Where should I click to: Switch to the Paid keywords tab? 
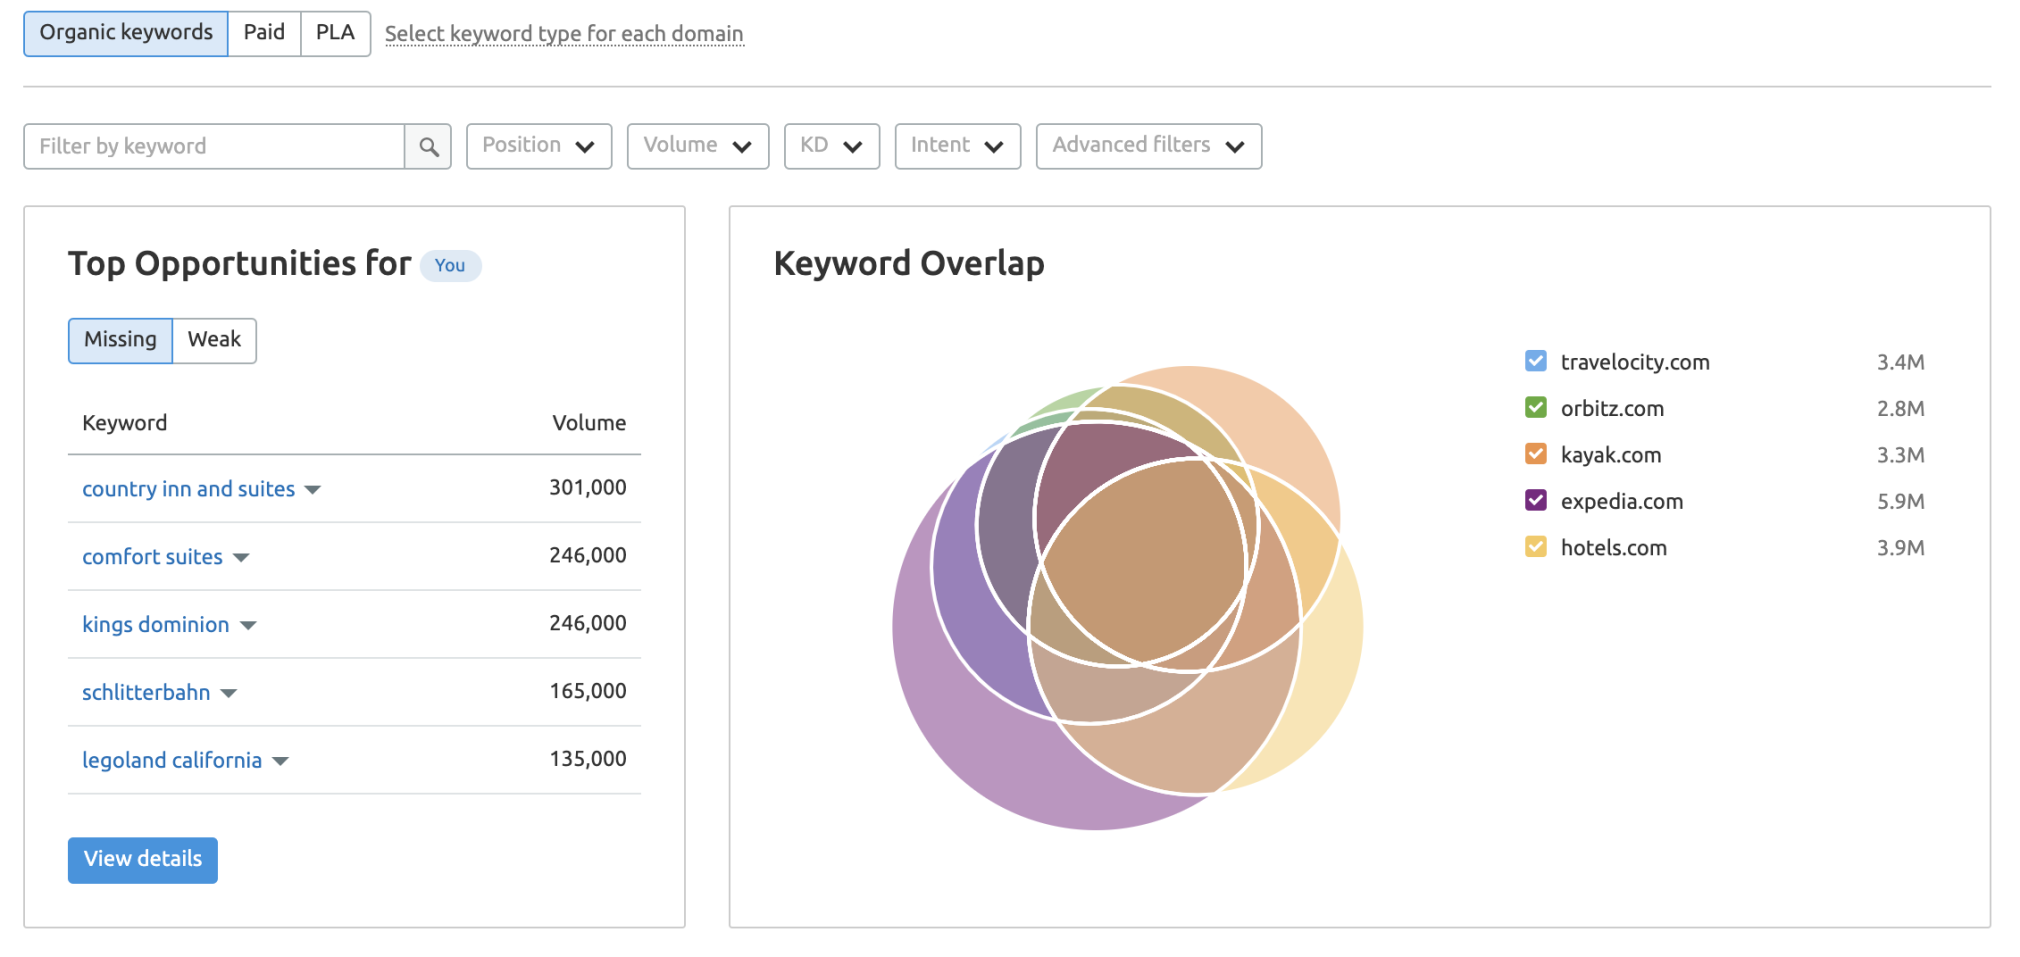click(x=264, y=33)
